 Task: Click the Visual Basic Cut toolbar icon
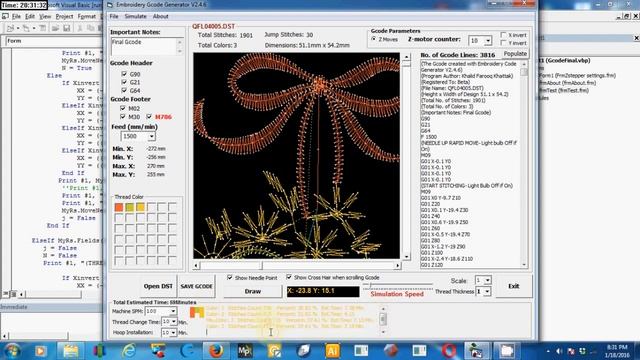tap(80, 28)
